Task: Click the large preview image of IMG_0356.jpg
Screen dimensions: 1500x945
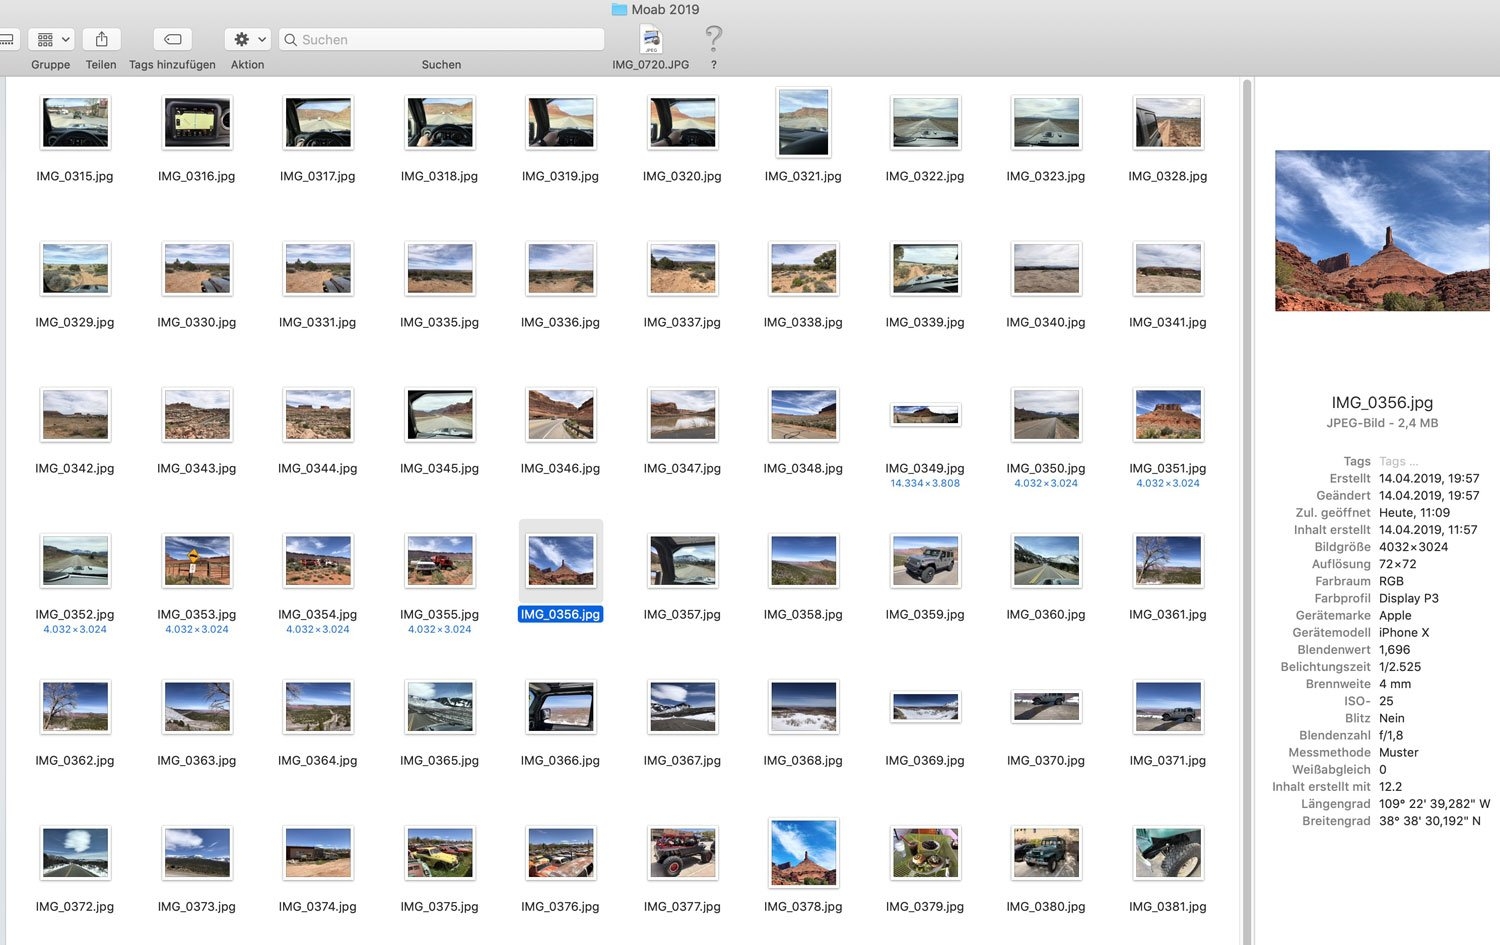Action: pyautogui.click(x=1382, y=231)
